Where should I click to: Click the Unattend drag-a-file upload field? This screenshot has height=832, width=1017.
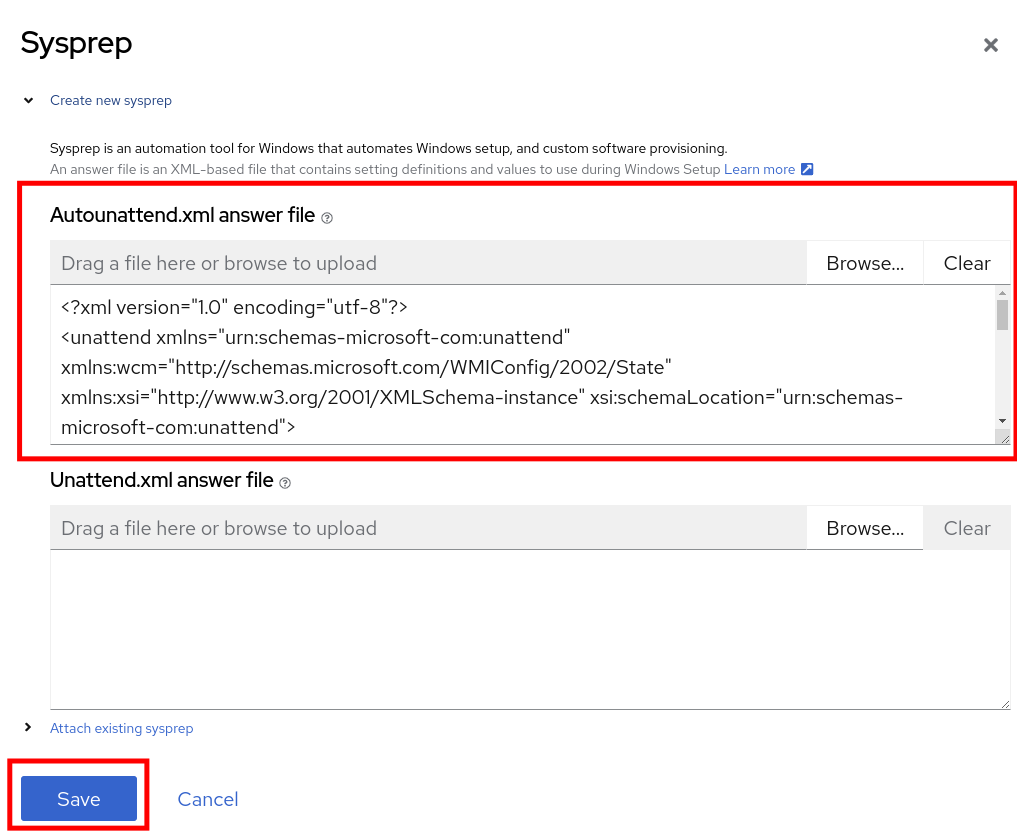pyautogui.click(x=428, y=528)
